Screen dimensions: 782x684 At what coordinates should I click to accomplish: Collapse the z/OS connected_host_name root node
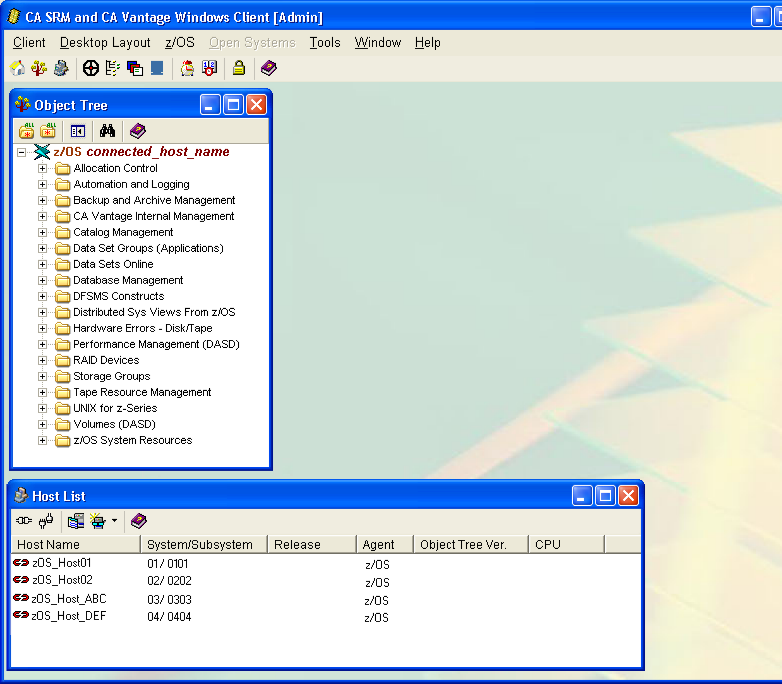click(22, 152)
